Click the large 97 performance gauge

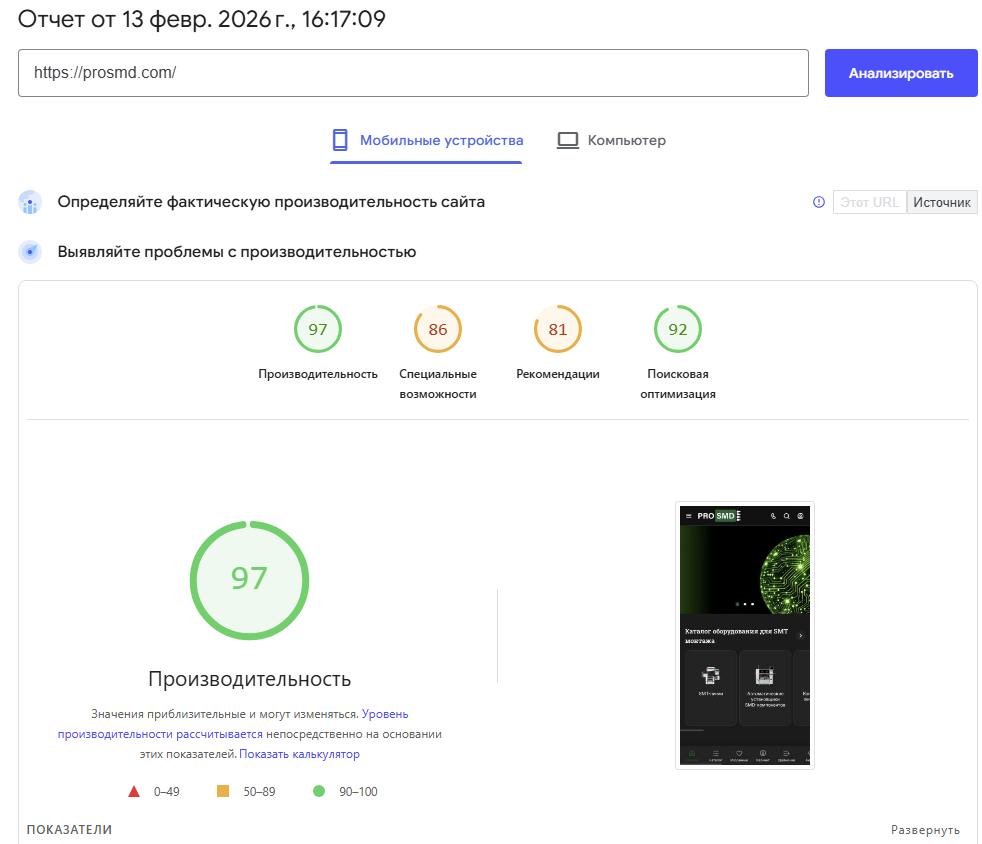click(x=249, y=580)
